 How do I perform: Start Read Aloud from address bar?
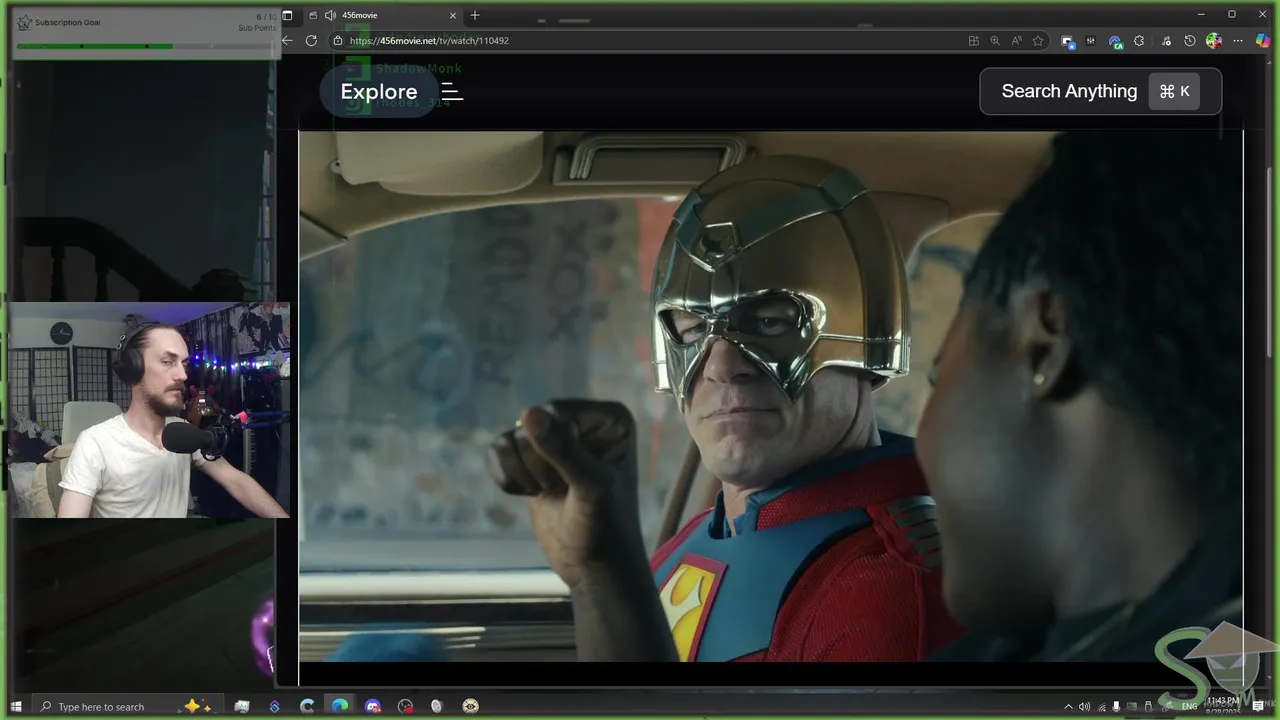(1016, 41)
